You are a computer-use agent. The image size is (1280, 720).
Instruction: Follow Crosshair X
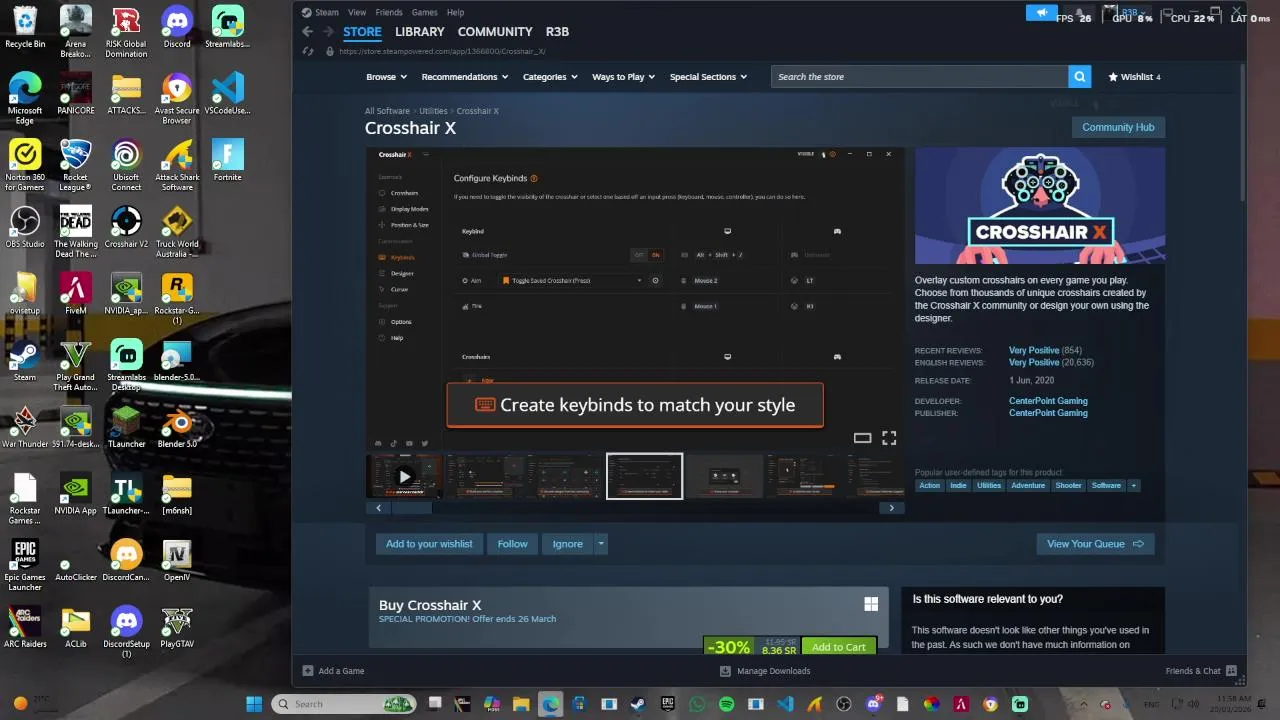512,544
